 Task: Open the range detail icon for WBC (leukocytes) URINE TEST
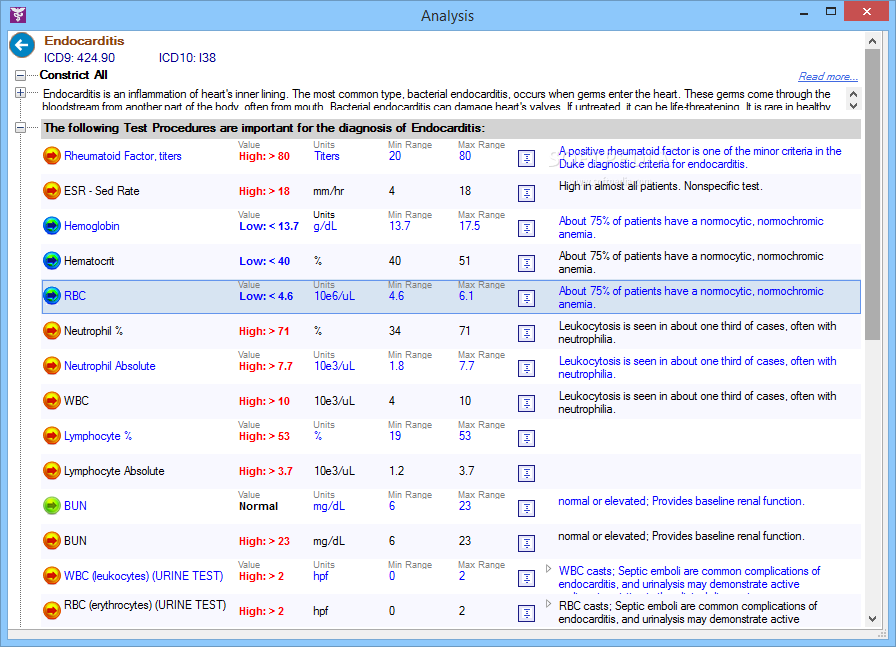526,578
